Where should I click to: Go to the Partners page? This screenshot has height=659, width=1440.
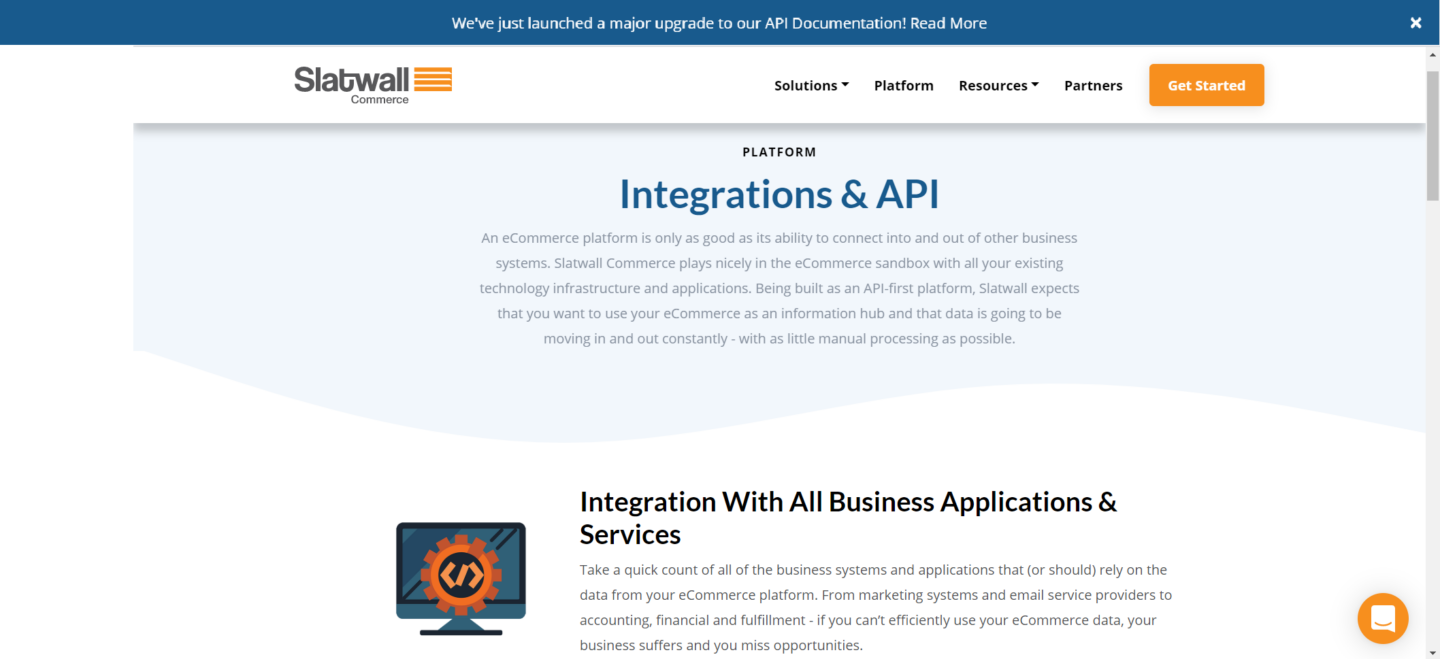(x=1092, y=86)
